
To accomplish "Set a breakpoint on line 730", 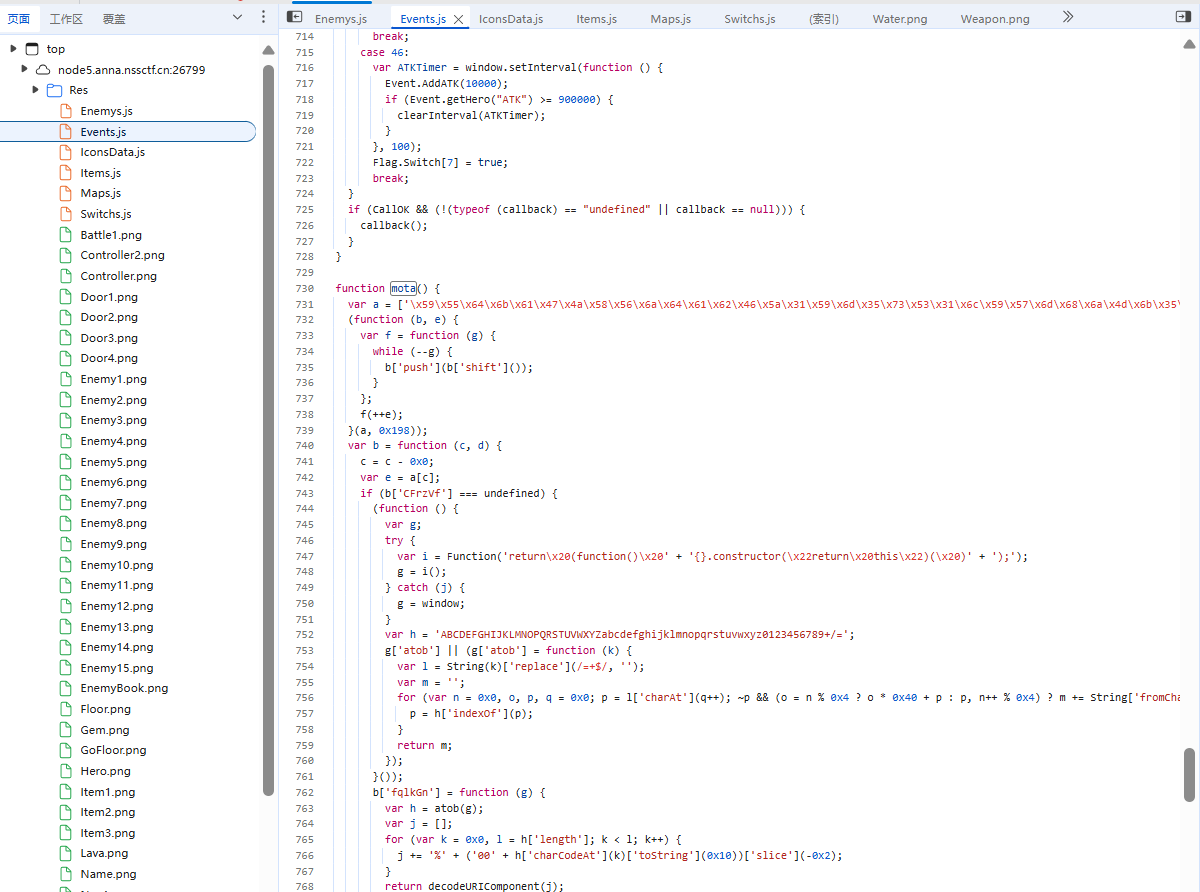I will (305, 288).
